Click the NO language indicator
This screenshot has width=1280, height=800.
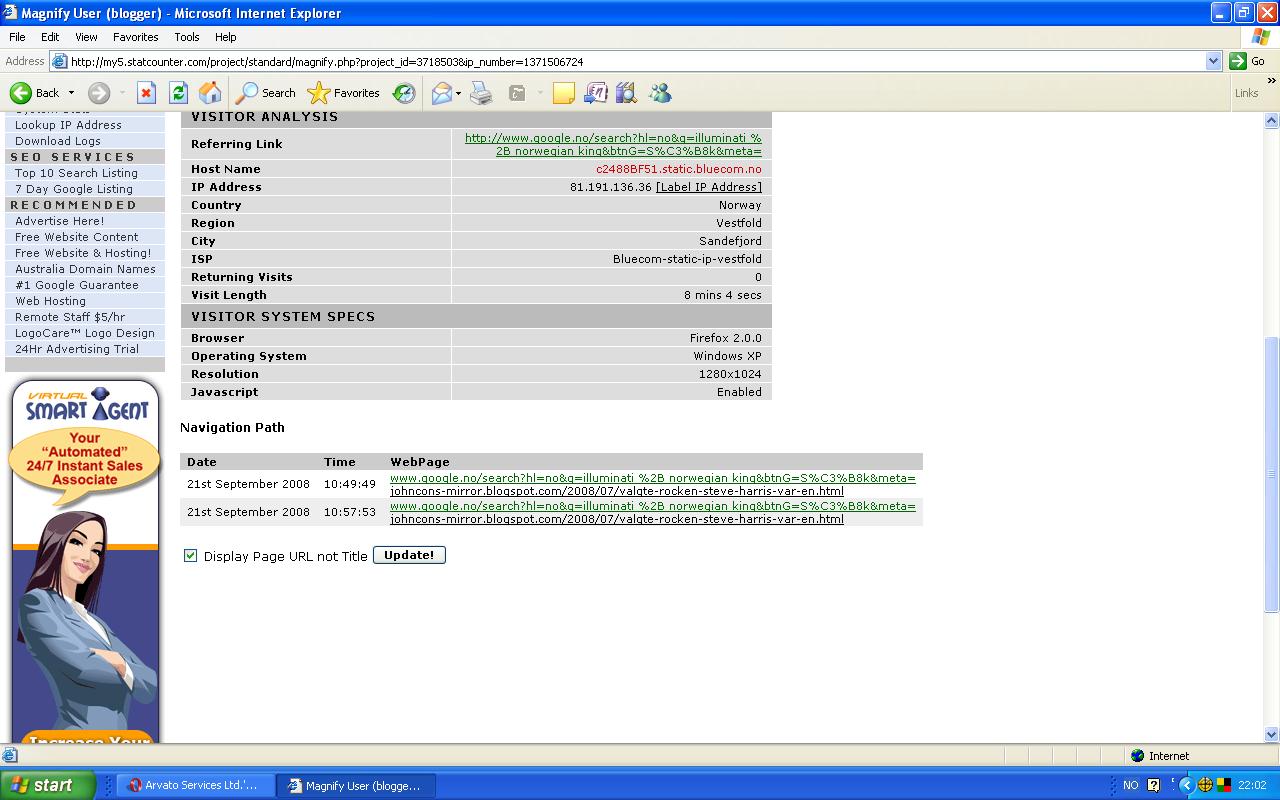[x=1131, y=785]
